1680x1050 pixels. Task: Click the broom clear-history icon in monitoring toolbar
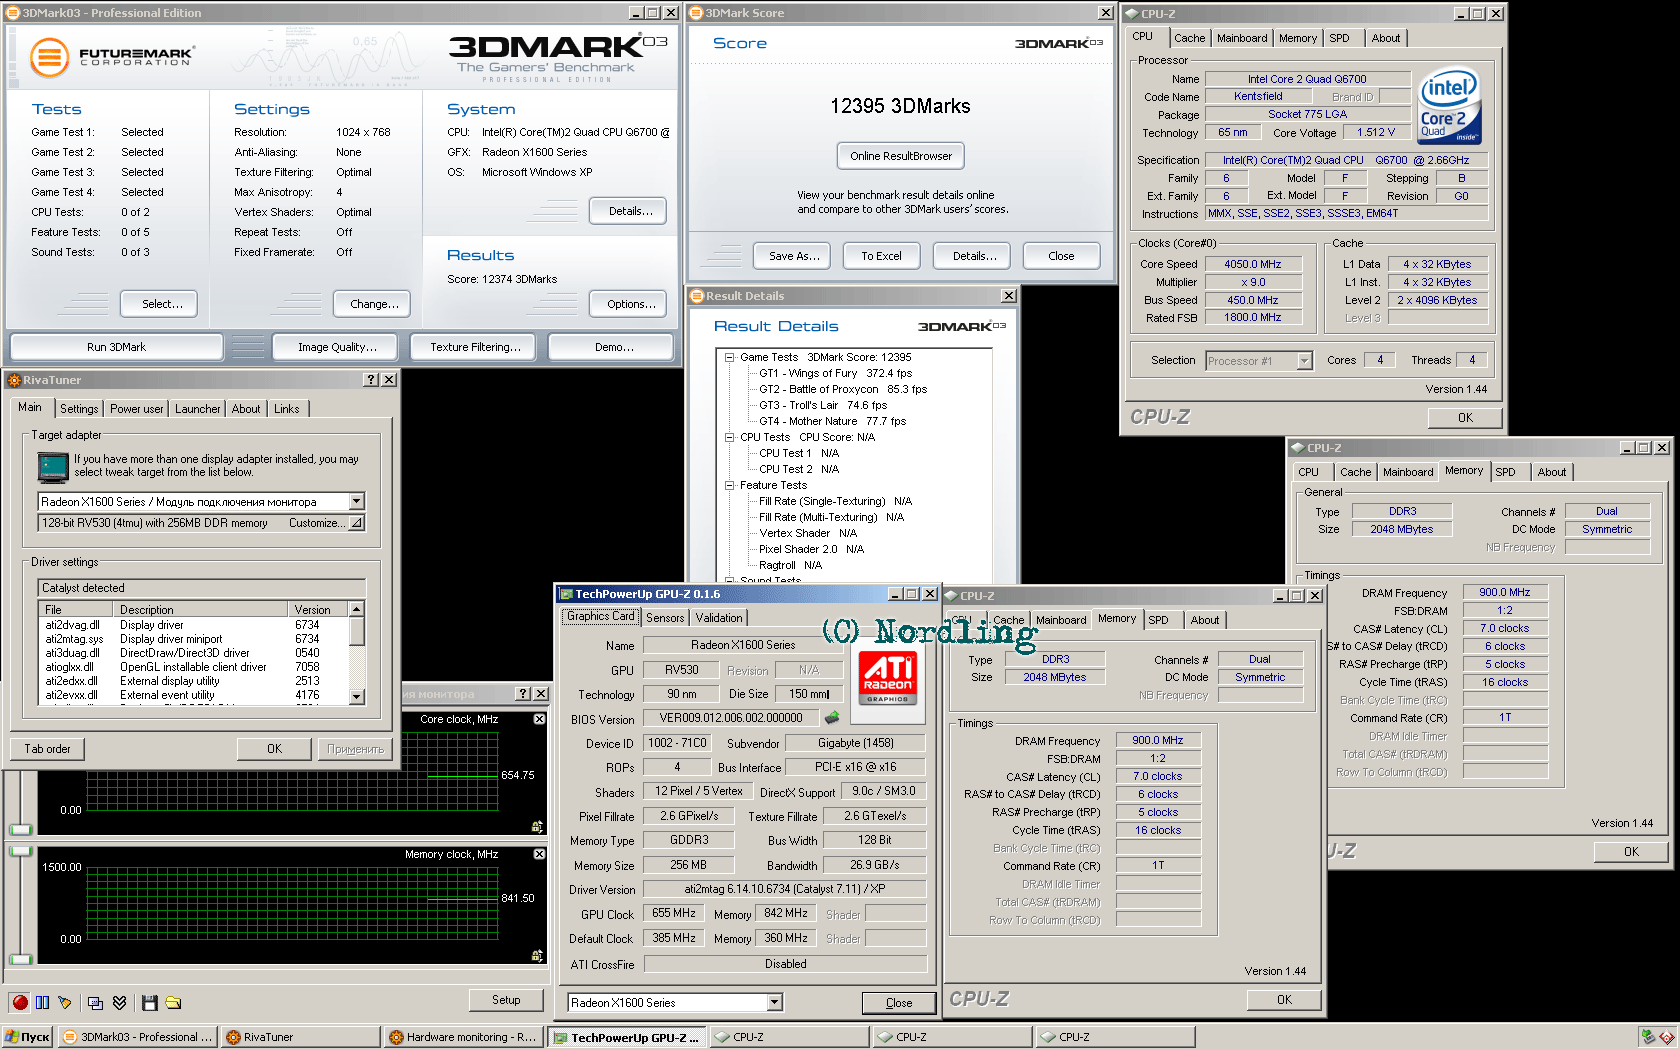tap(65, 1003)
